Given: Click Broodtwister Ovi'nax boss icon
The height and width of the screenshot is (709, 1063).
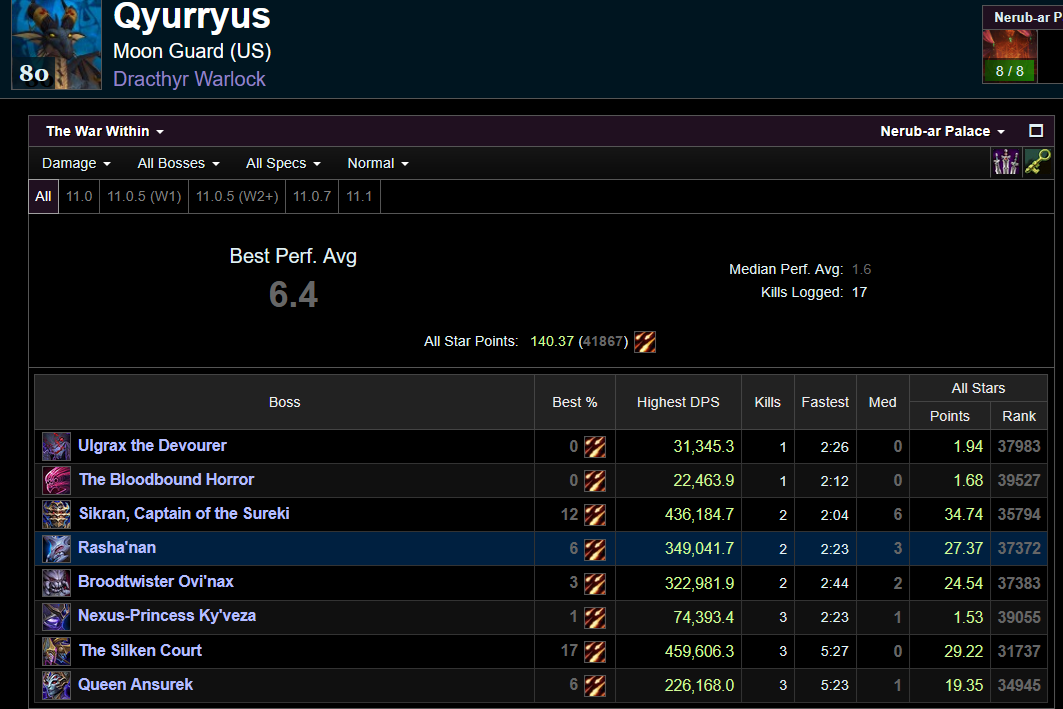Looking at the screenshot, I should (x=56, y=583).
